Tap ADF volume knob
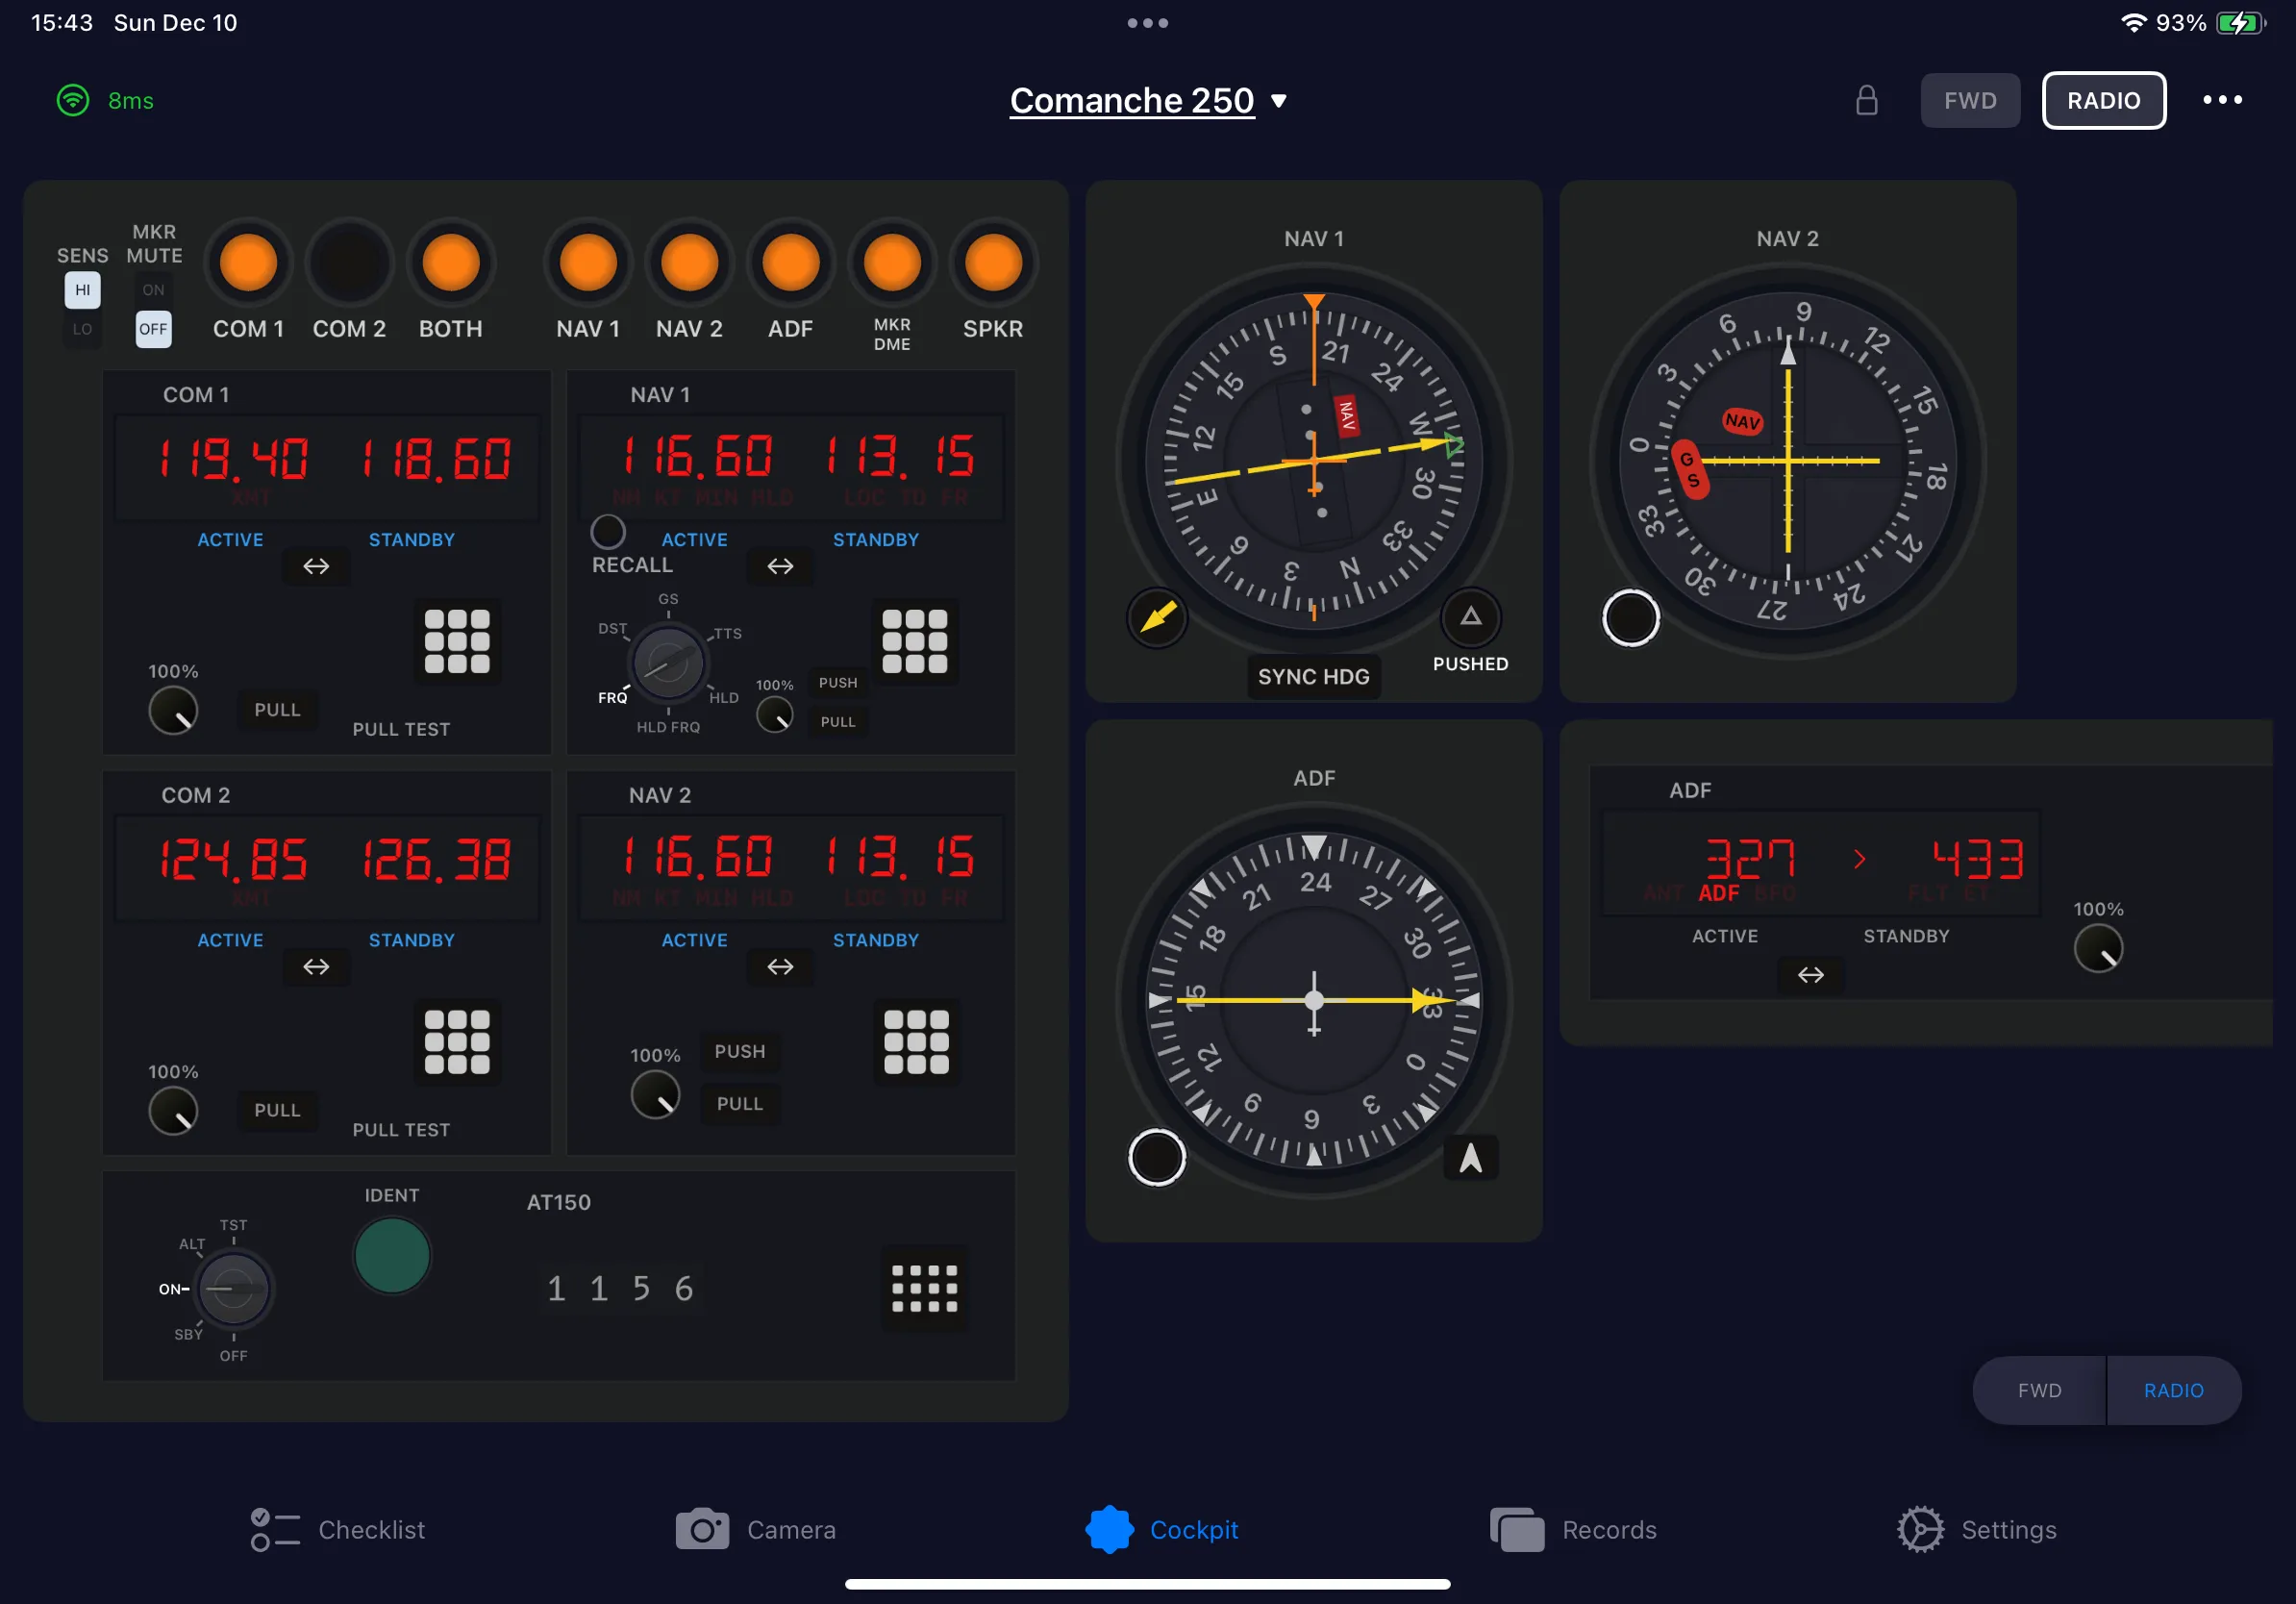The width and height of the screenshot is (2296, 1604). pyautogui.click(x=2098, y=948)
